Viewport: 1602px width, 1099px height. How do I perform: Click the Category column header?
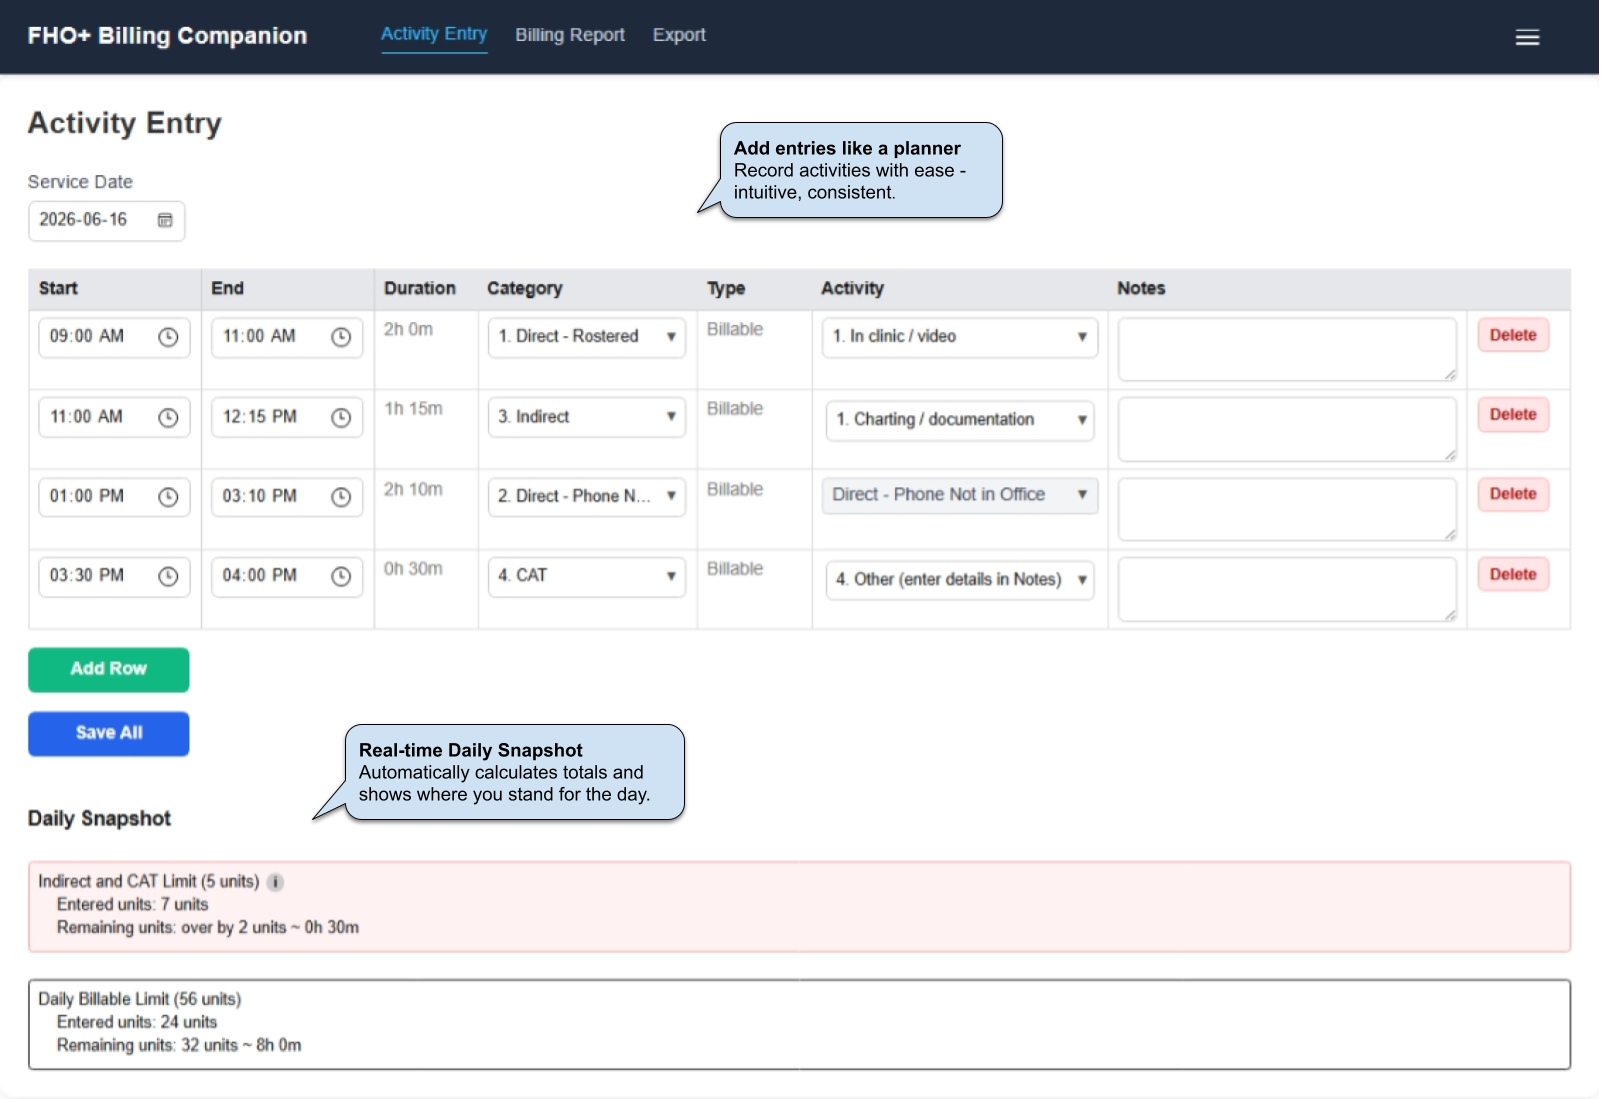tap(525, 289)
